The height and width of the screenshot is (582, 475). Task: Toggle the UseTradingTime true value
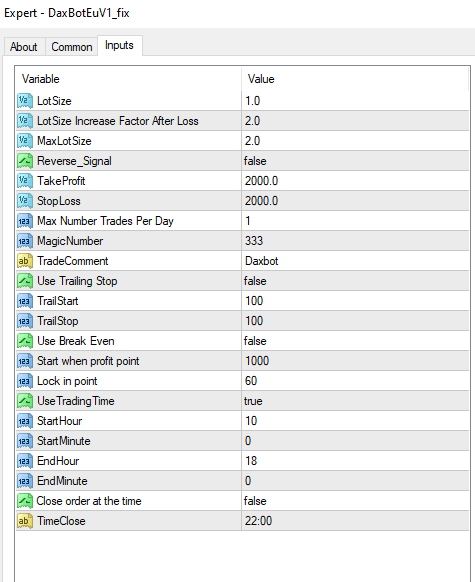coord(355,401)
